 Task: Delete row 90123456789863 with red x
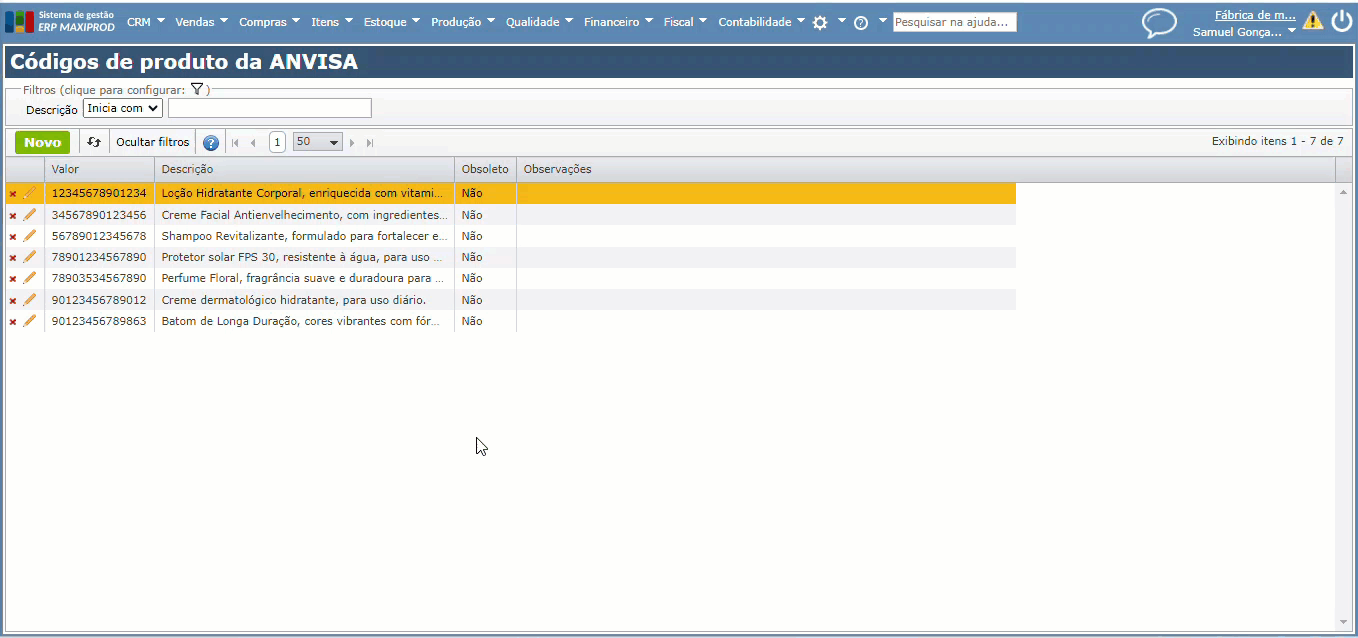click(x=13, y=321)
